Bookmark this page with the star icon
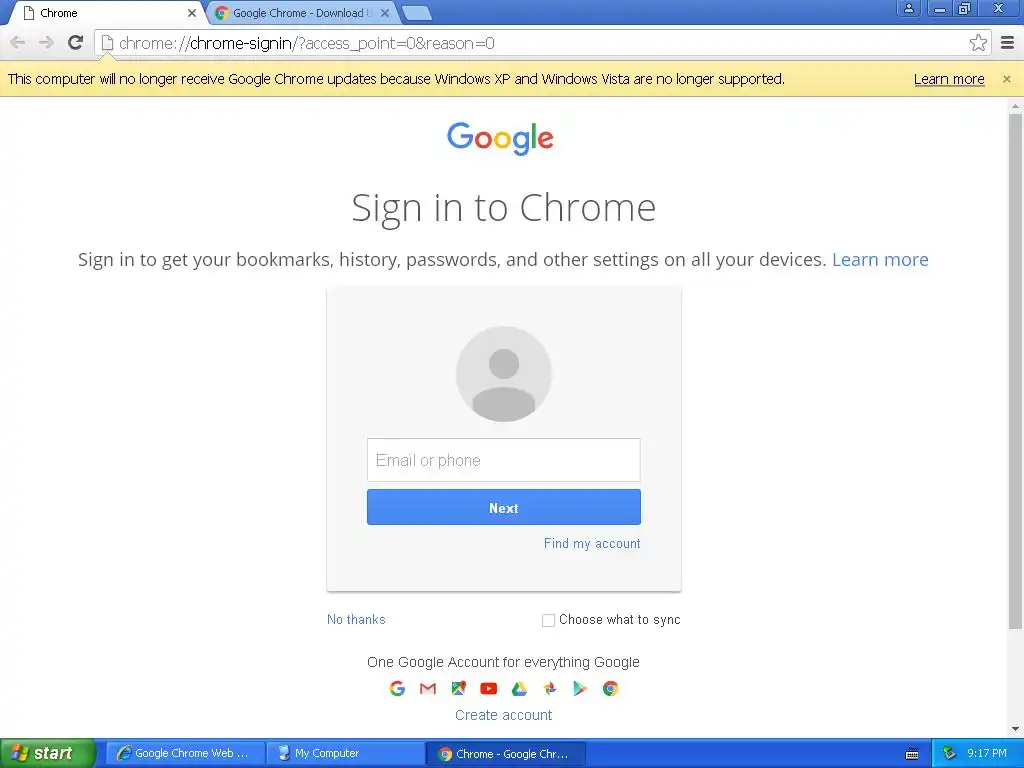 pyautogui.click(x=978, y=43)
